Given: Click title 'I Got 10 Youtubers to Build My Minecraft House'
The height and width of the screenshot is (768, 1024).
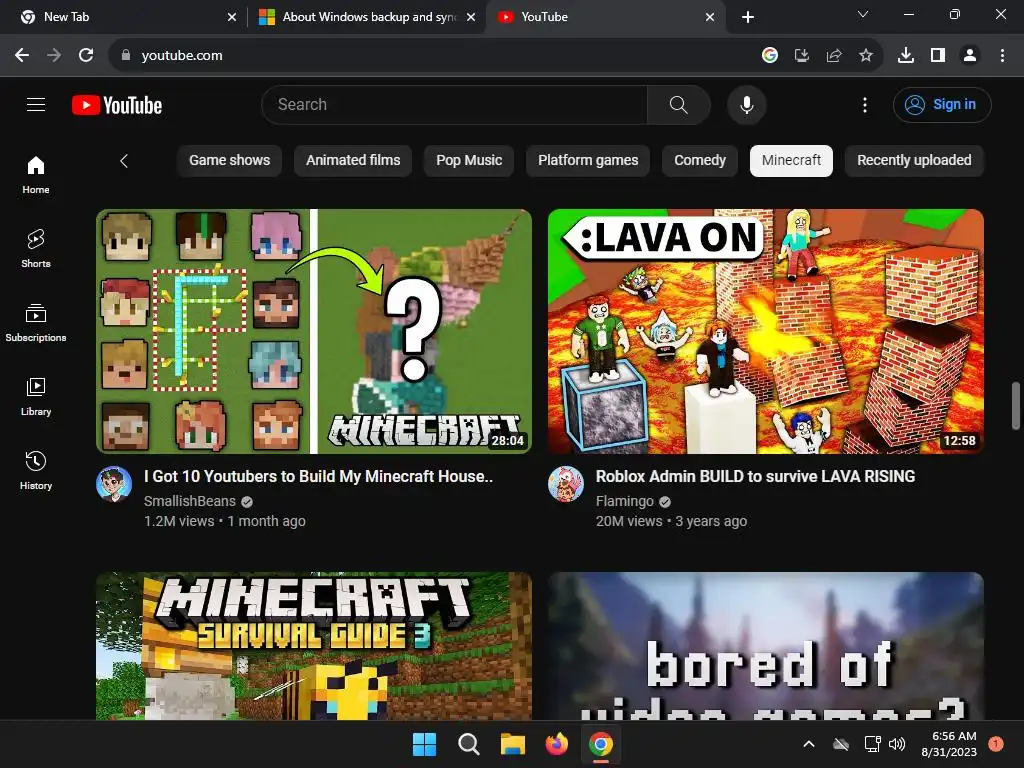Looking at the screenshot, I should (x=319, y=476).
